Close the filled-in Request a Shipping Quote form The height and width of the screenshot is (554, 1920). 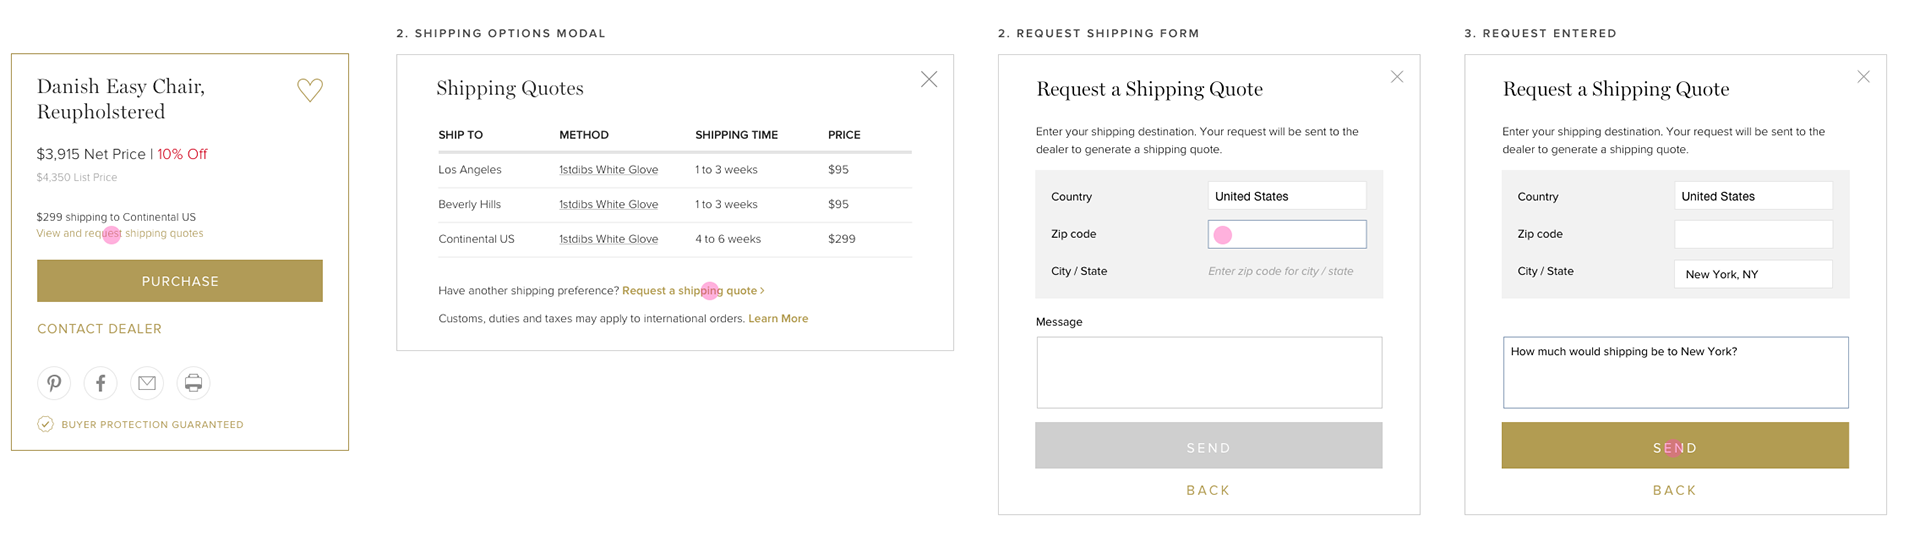(x=1863, y=77)
